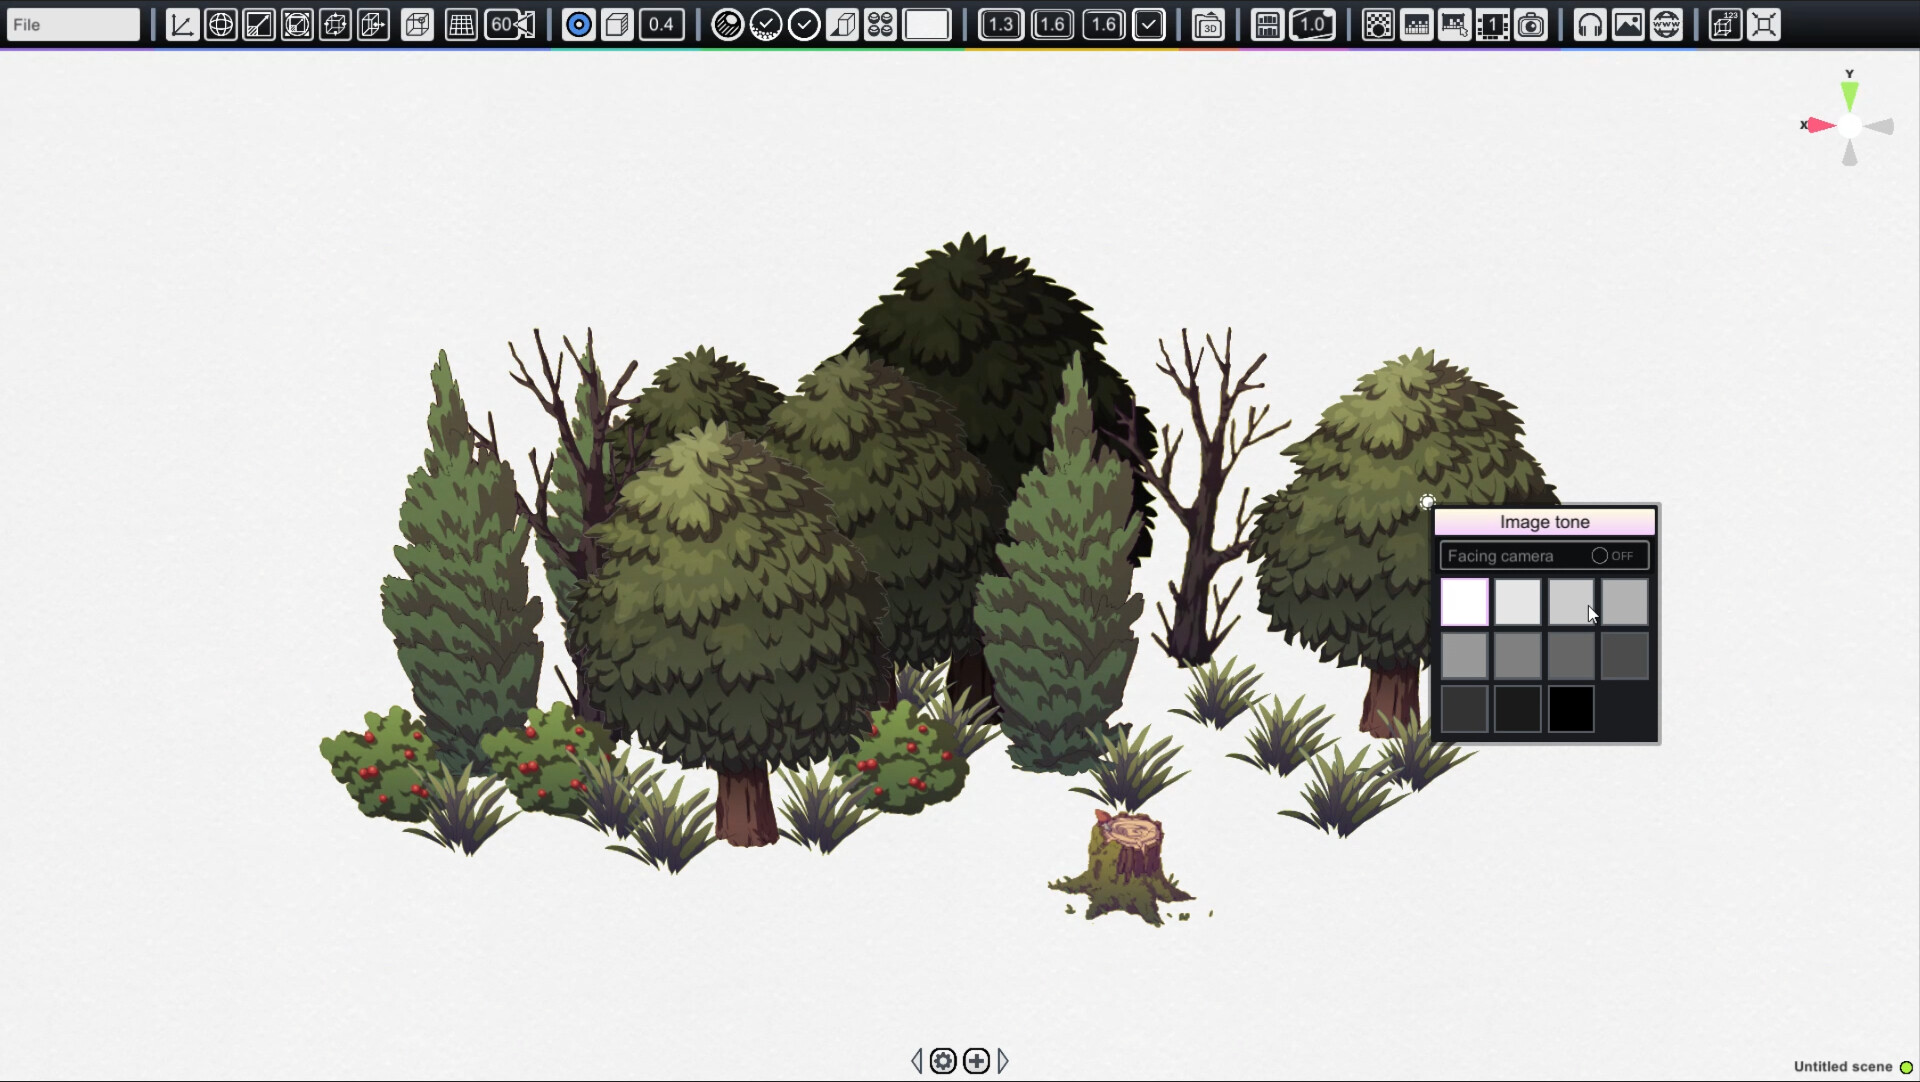Select the grid display icon in the toolbar

[460, 25]
